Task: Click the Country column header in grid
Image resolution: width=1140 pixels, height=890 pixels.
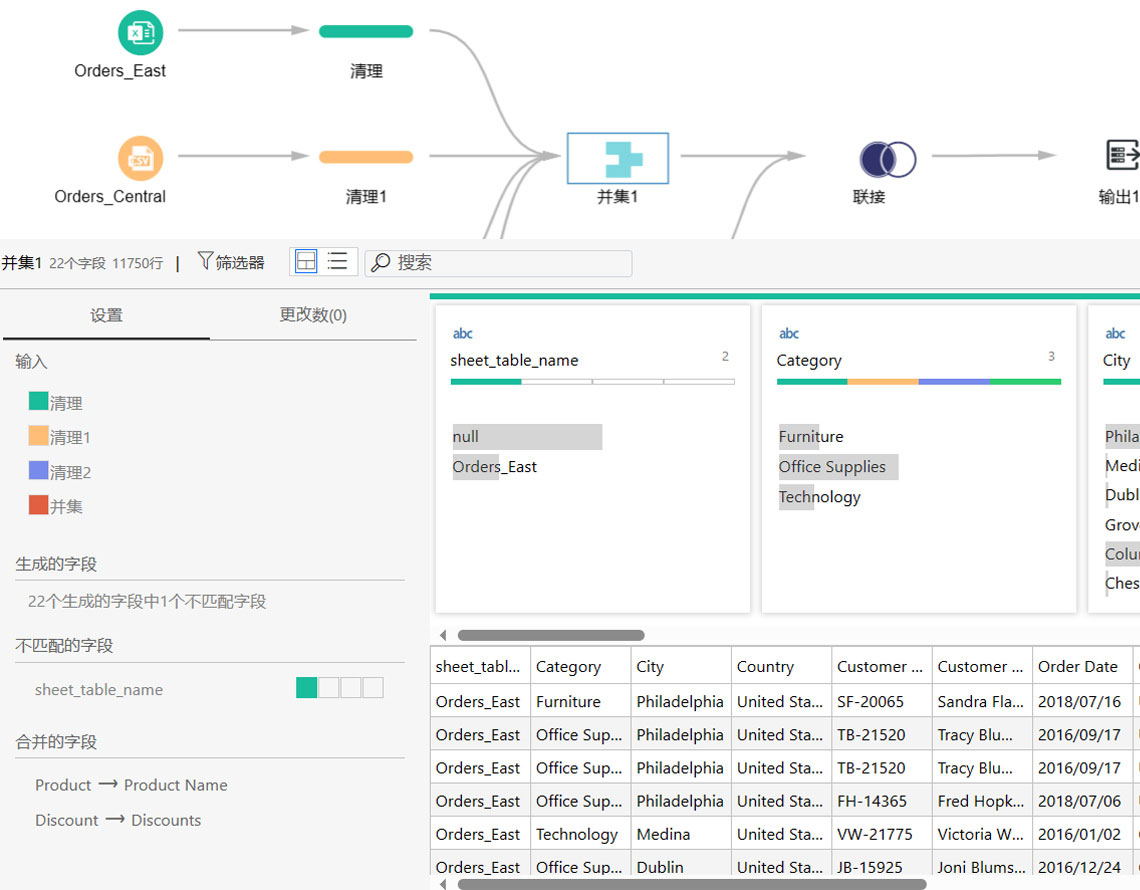Action: (x=782, y=666)
